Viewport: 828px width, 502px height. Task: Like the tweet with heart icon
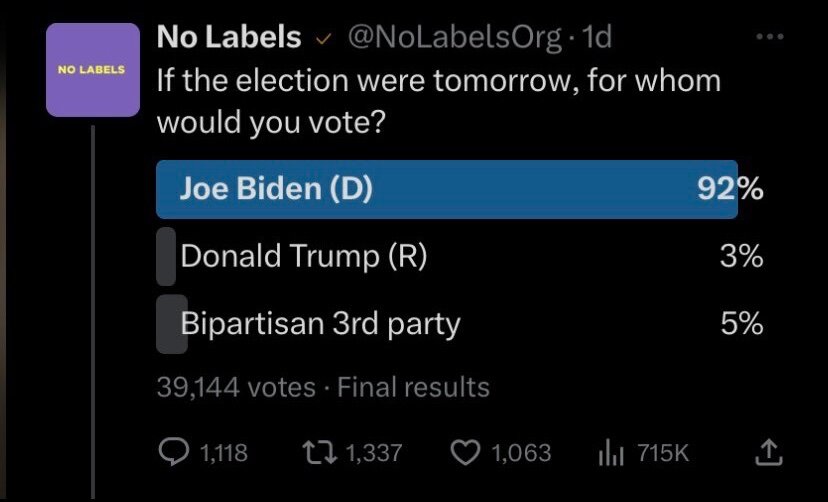click(x=466, y=452)
